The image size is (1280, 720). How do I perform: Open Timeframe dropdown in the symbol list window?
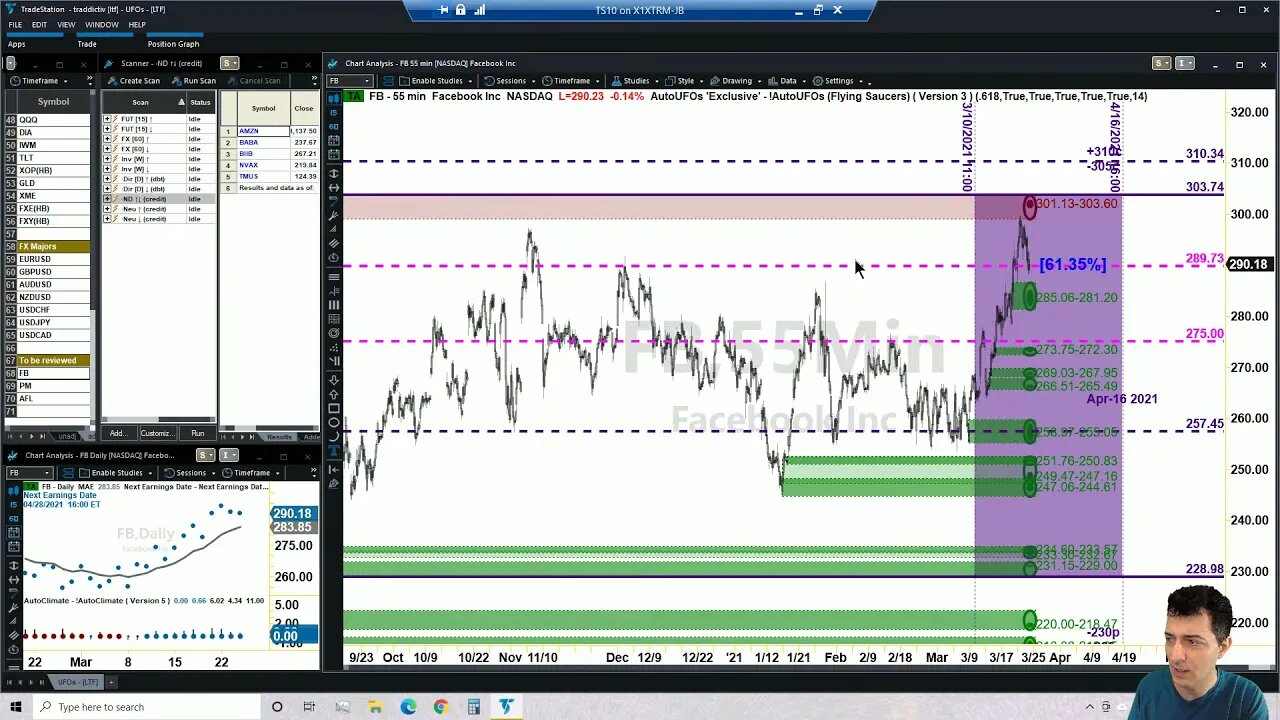39,81
